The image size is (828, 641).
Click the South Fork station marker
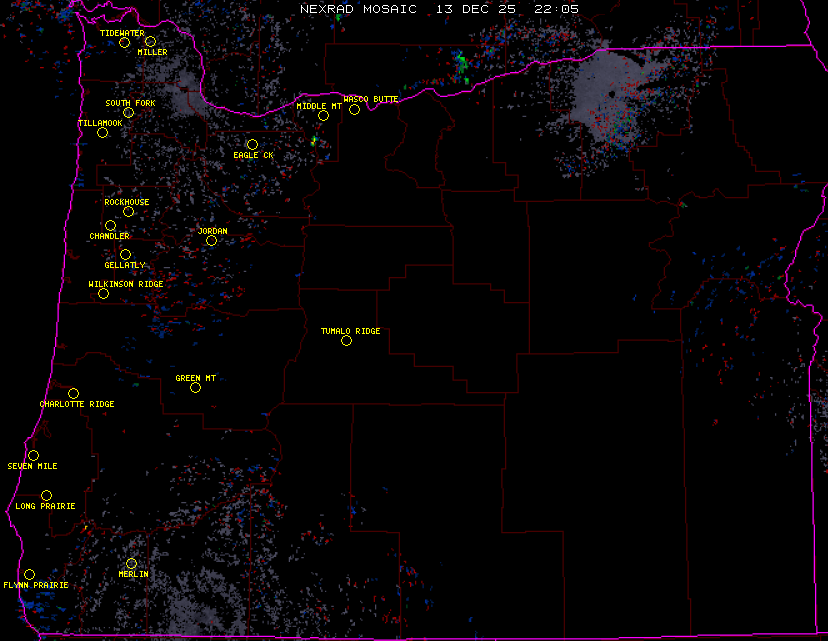pyautogui.click(x=128, y=112)
